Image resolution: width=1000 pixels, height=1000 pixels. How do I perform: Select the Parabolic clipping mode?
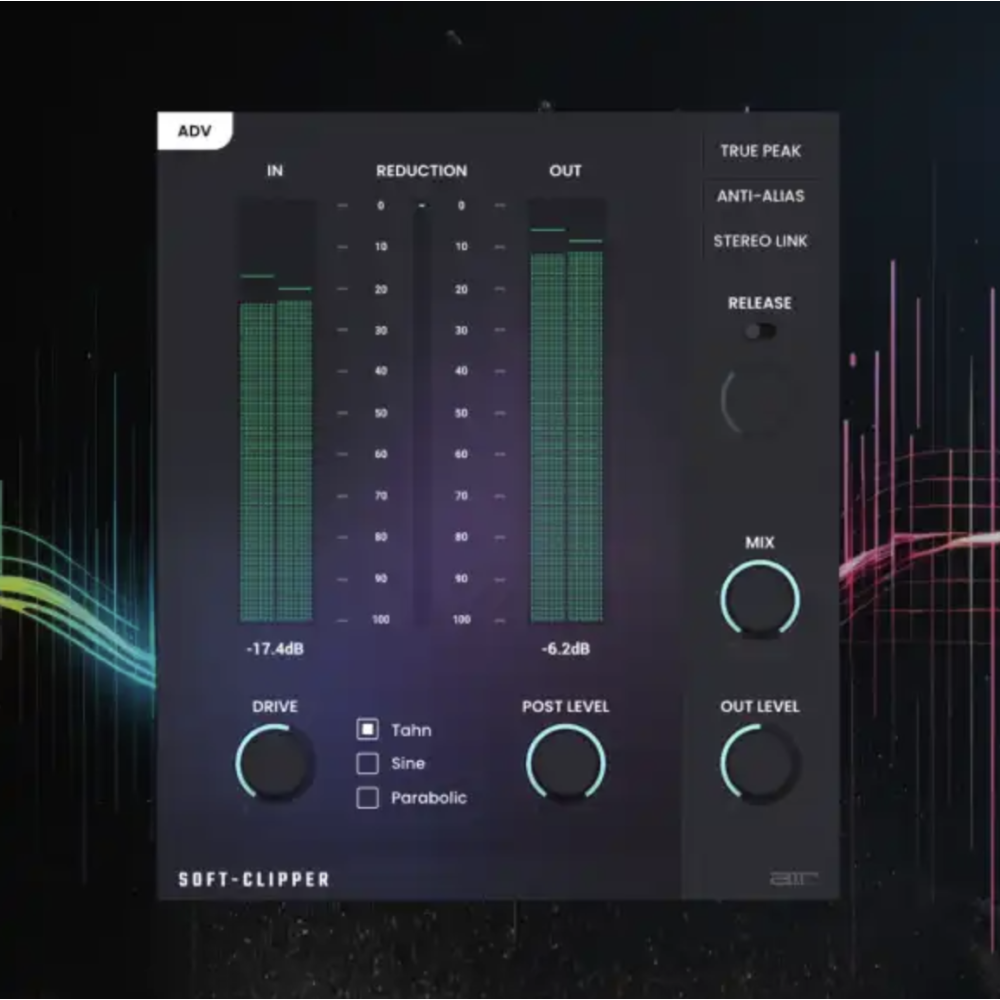368,797
